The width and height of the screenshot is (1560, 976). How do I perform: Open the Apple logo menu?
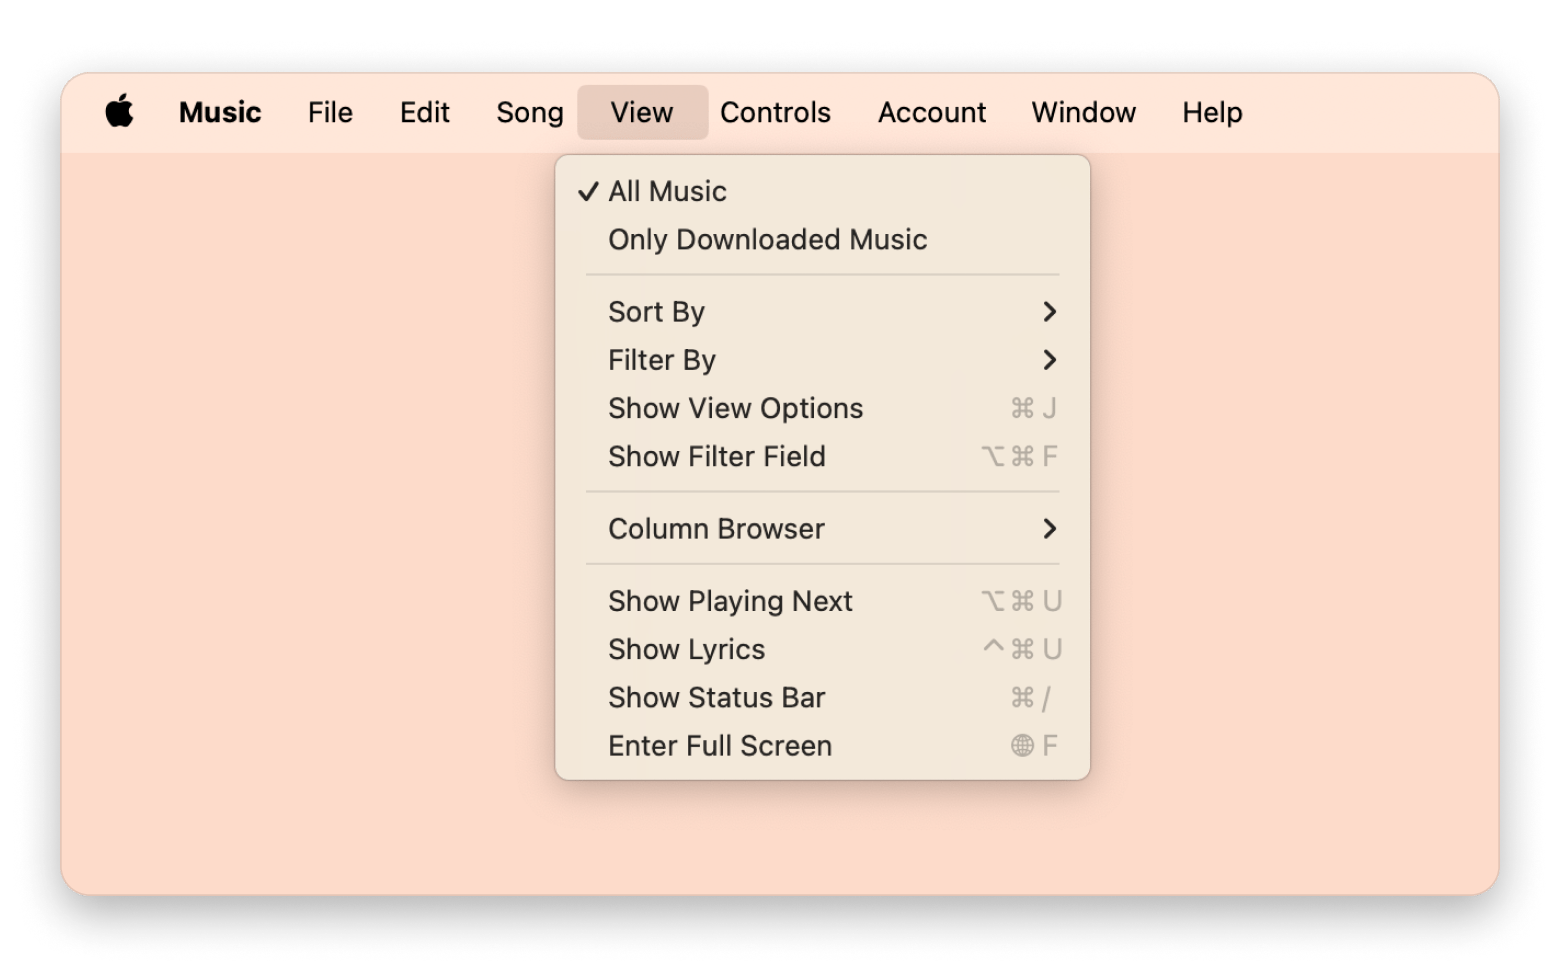(x=120, y=112)
